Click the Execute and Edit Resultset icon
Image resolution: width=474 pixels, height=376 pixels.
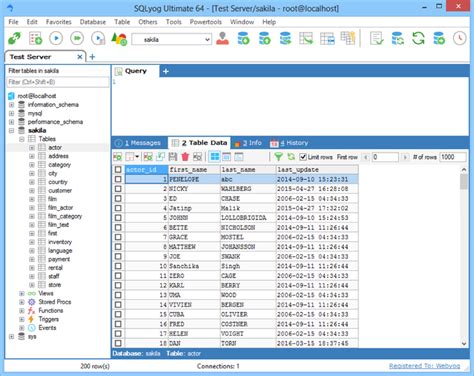click(x=98, y=38)
